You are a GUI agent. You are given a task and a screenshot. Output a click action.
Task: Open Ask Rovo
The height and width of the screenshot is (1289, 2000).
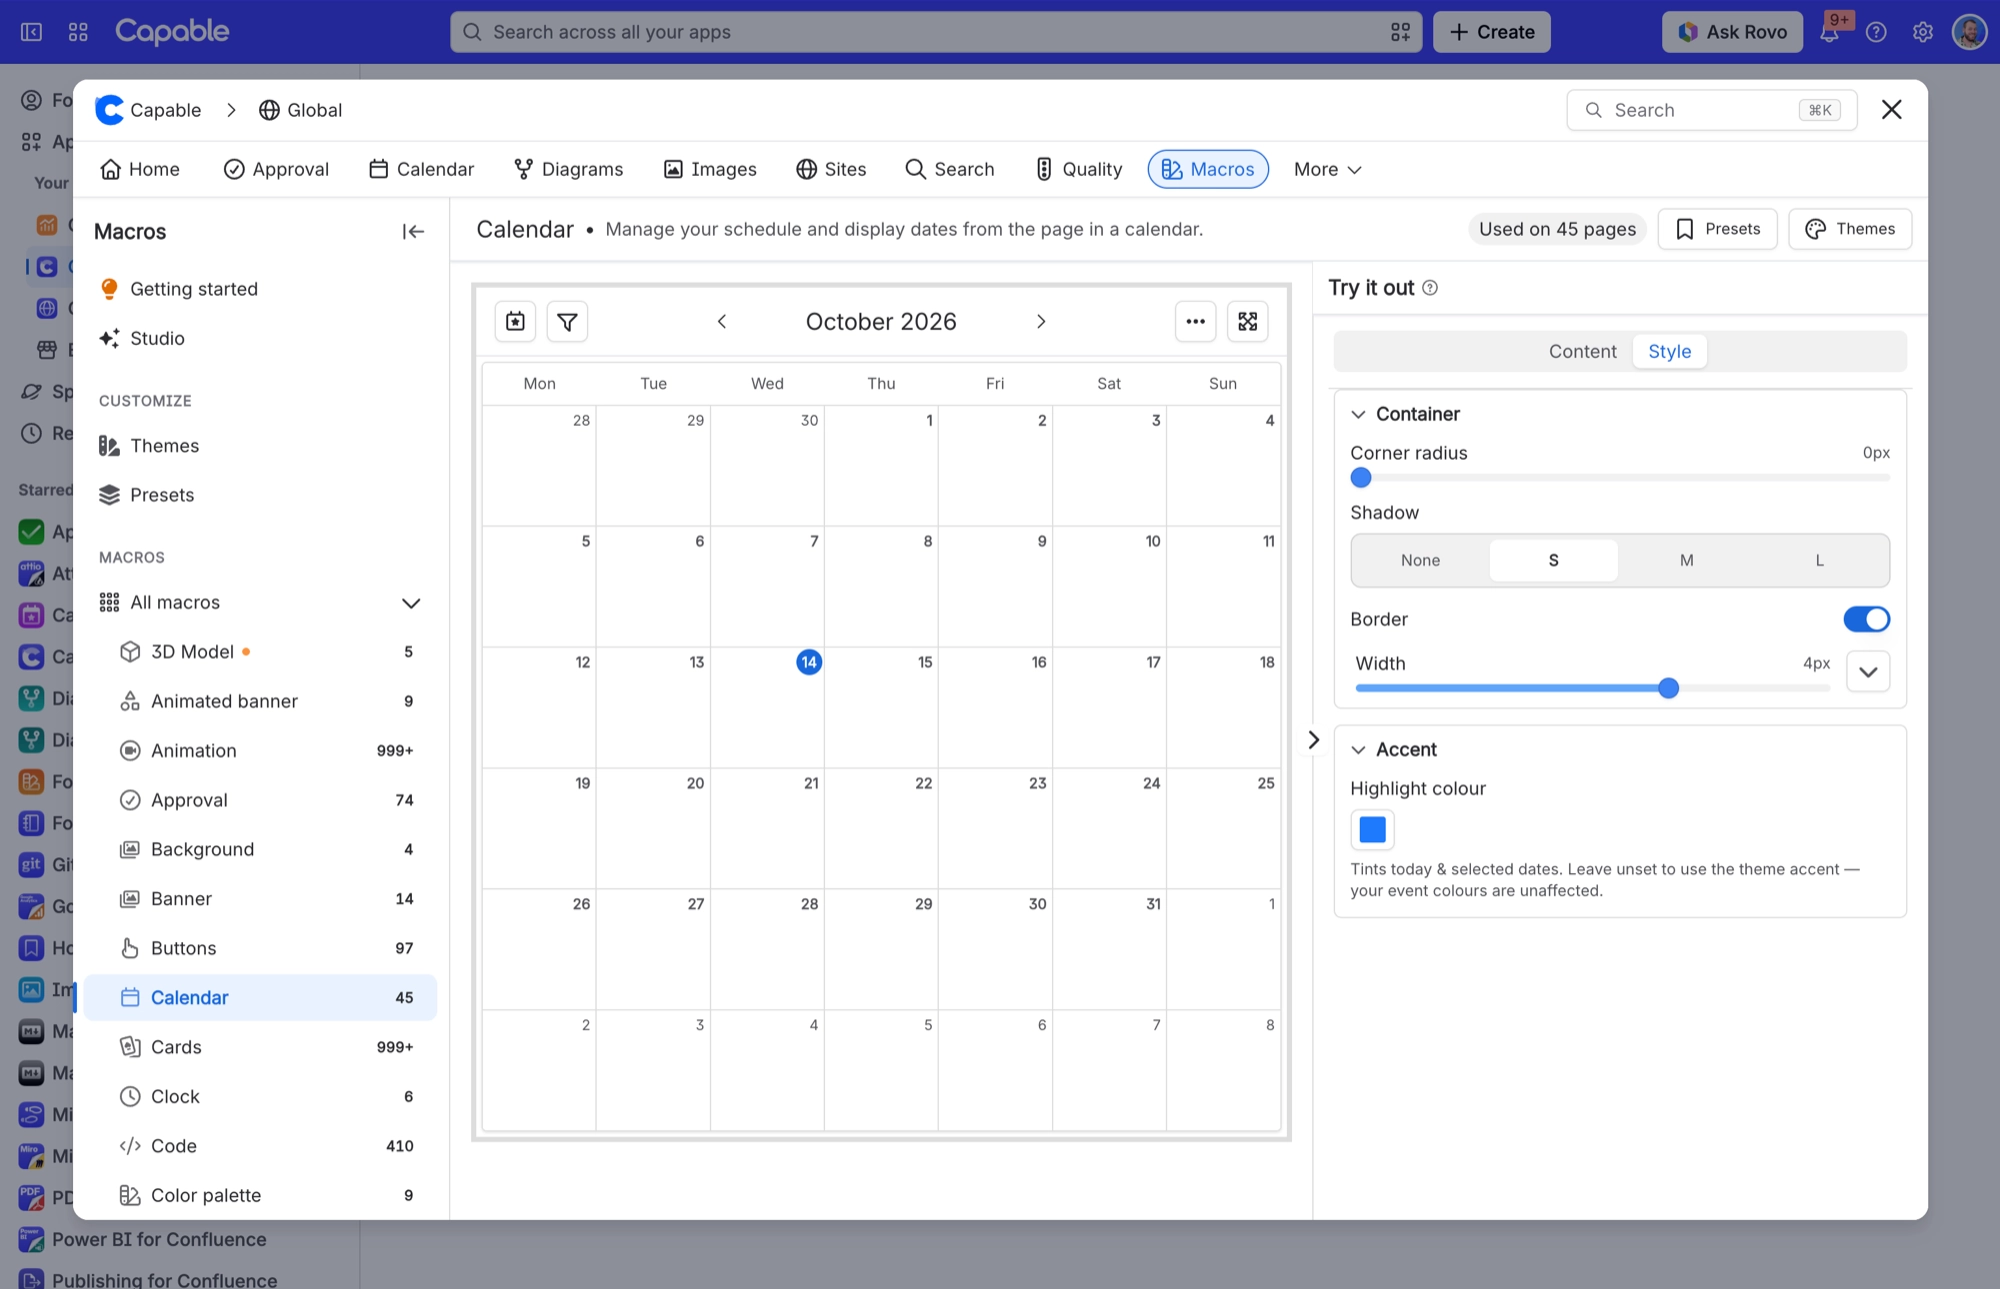pos(1732,32)
